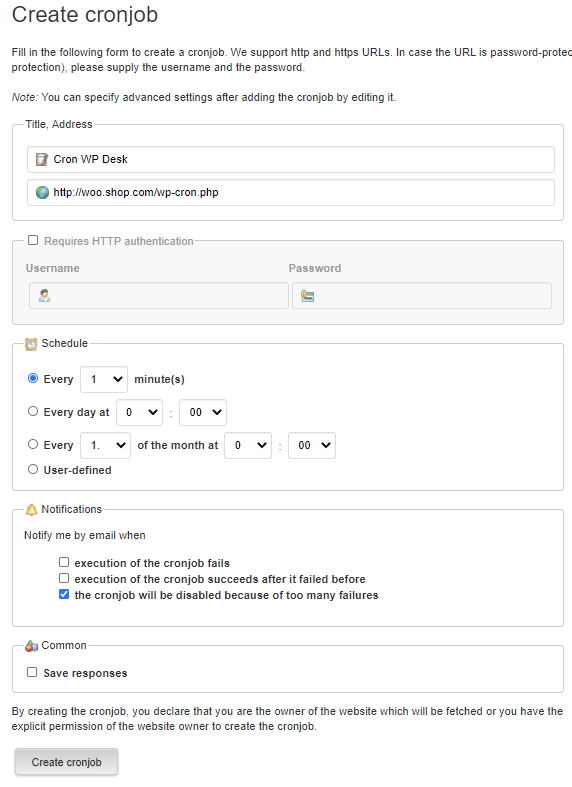Click the notepad icon beside the title
The image size is (572, 787).
point(42,160)
